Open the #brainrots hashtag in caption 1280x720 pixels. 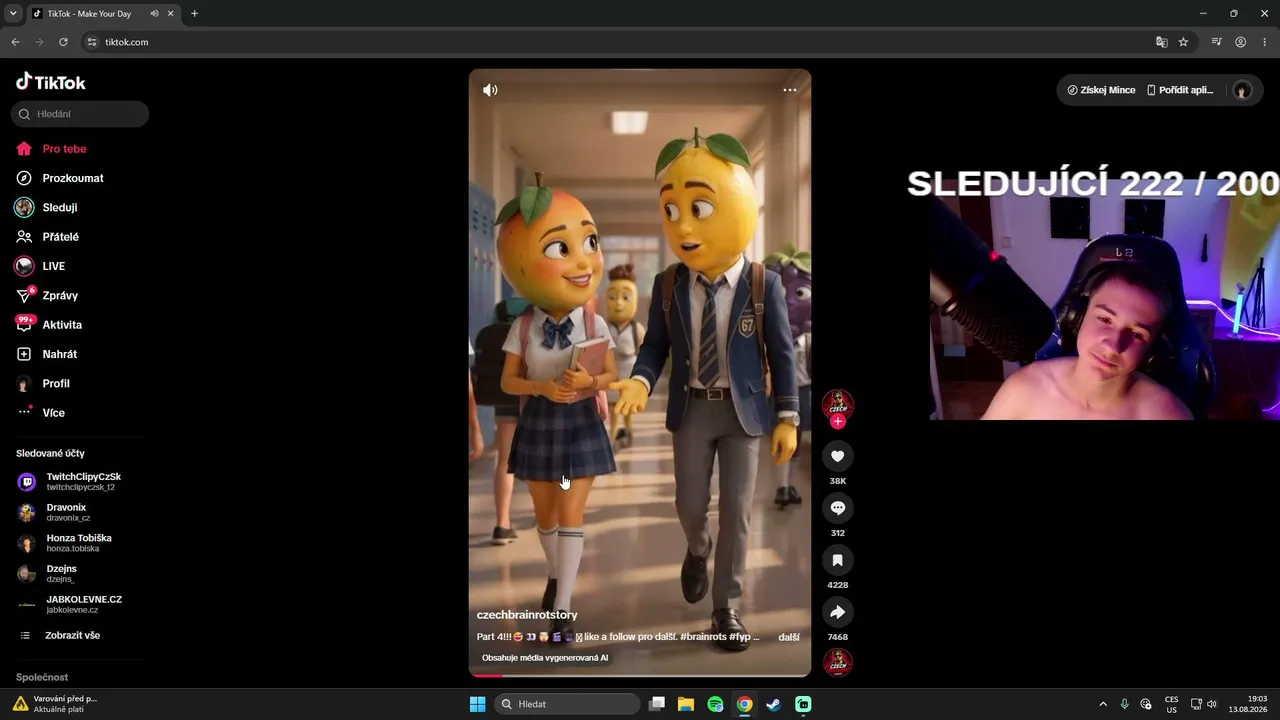click(703, 637)
